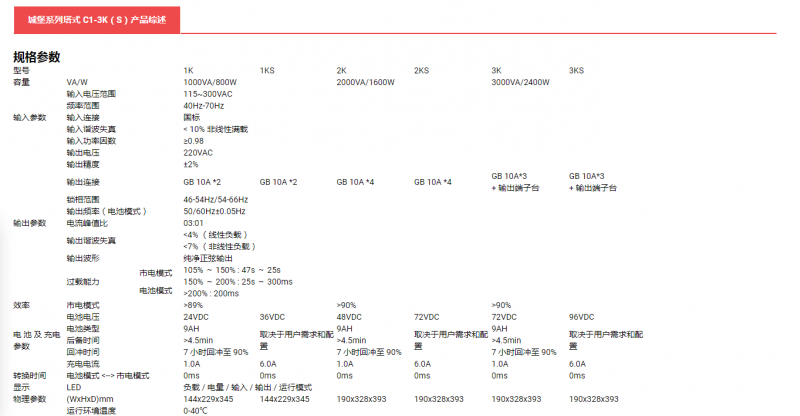Select the 容量 row label
This screenshot has height=416, width=800.
pyautogui.click(x=21, y=82)
